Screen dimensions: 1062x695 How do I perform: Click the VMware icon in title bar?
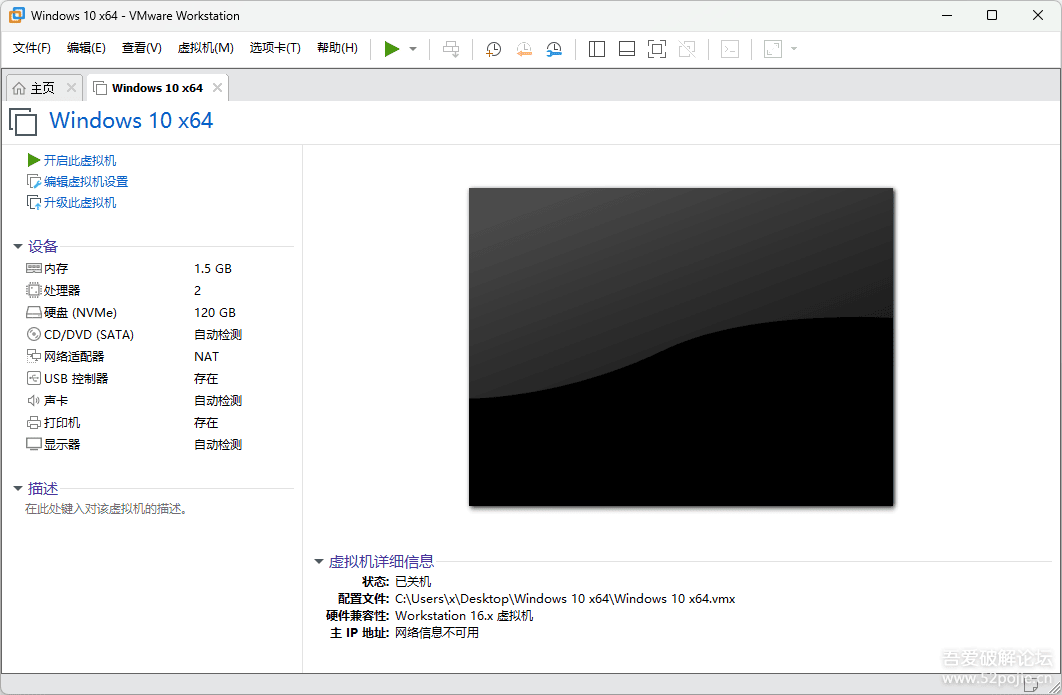click(x=16, y=15)
